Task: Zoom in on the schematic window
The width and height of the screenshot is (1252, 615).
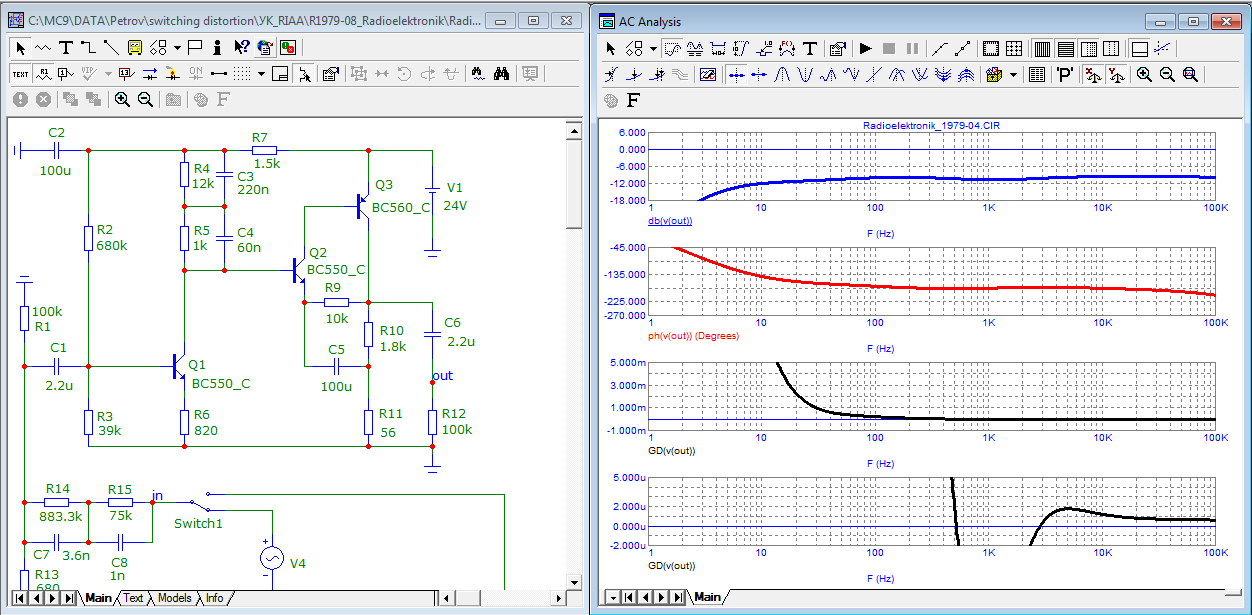Action: point(122,99)
